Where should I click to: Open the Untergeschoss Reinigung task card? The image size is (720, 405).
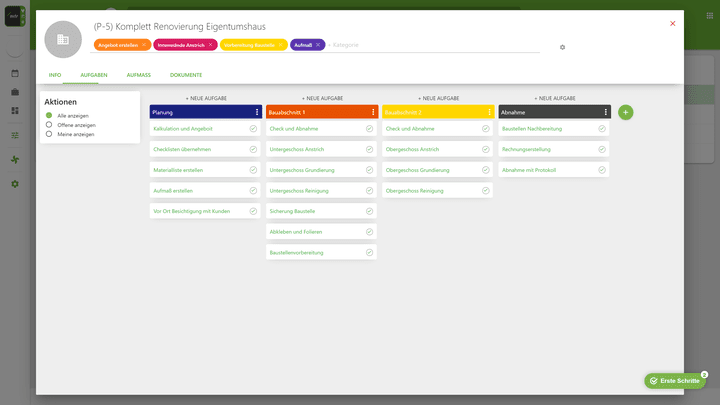pos(321,191)
